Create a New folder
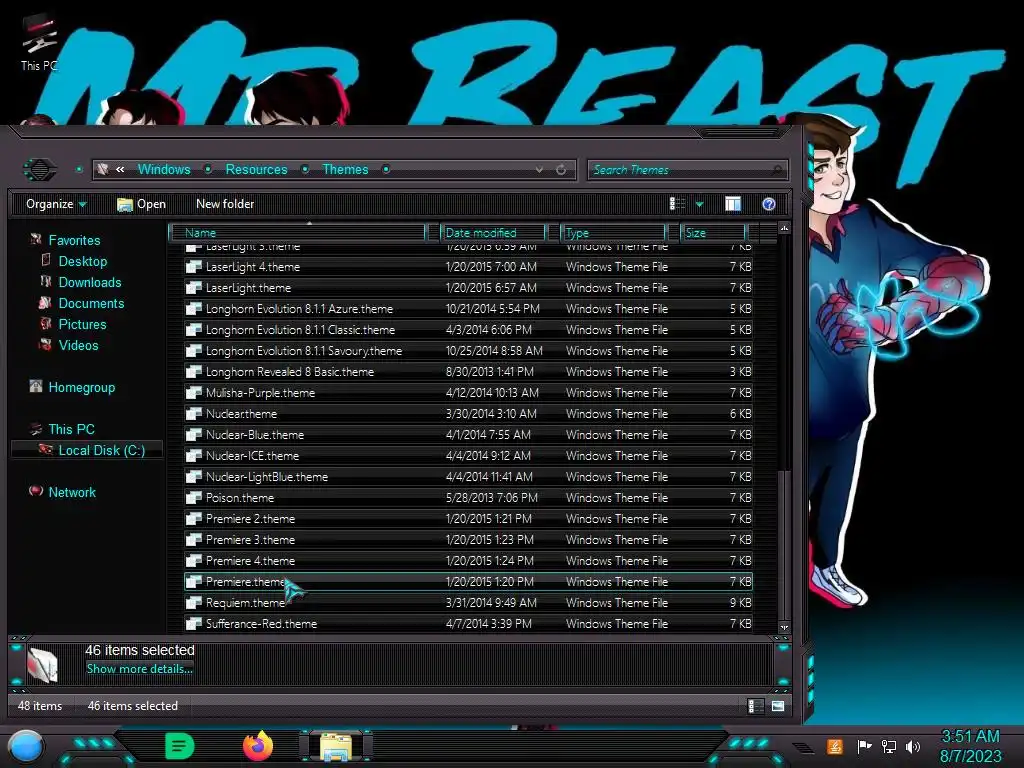The image size is (1024, 768). (x=225, y=204)
